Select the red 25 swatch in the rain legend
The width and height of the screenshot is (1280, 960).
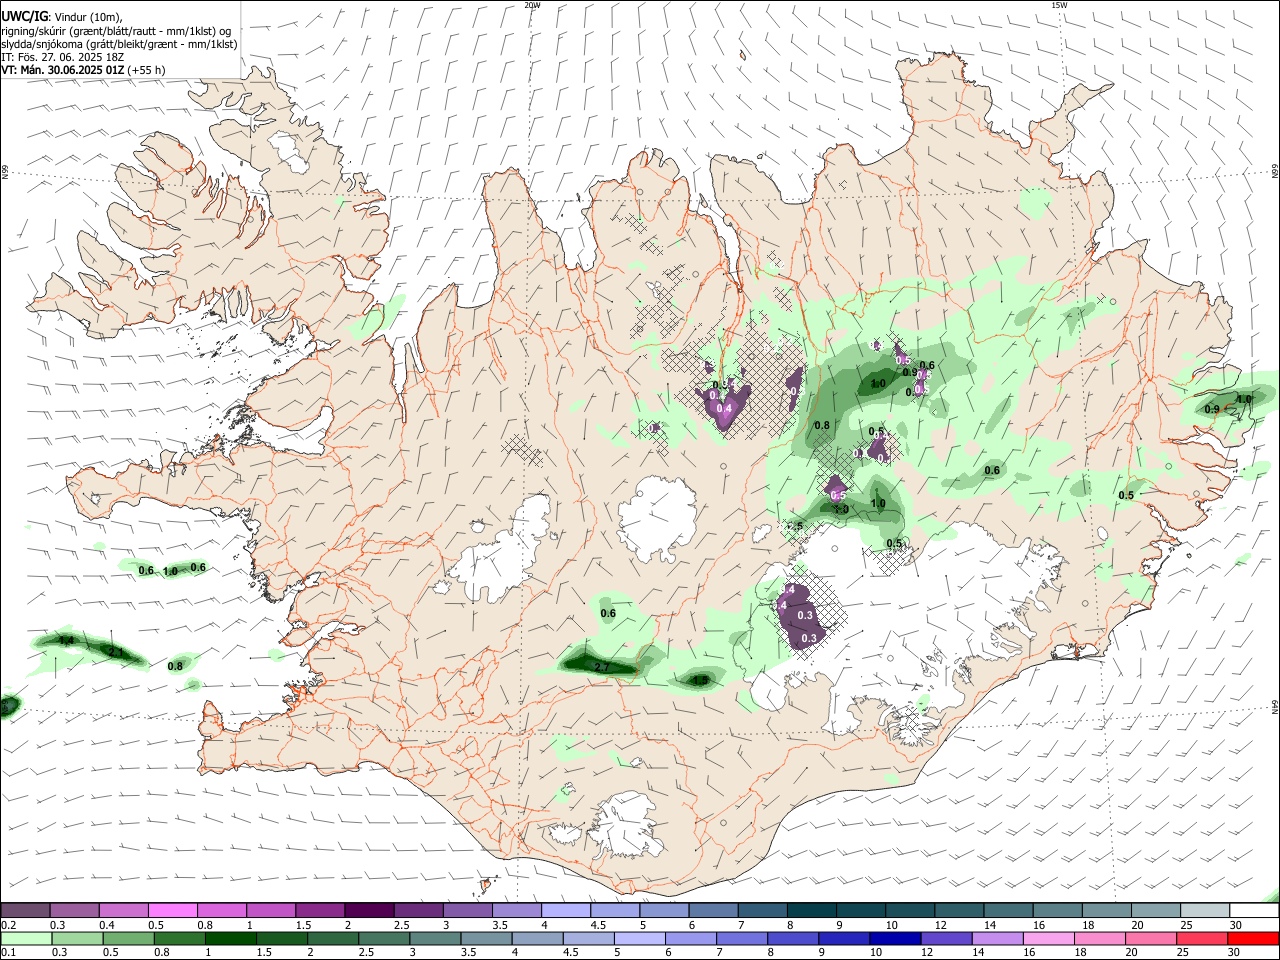tap(1202, 938)
